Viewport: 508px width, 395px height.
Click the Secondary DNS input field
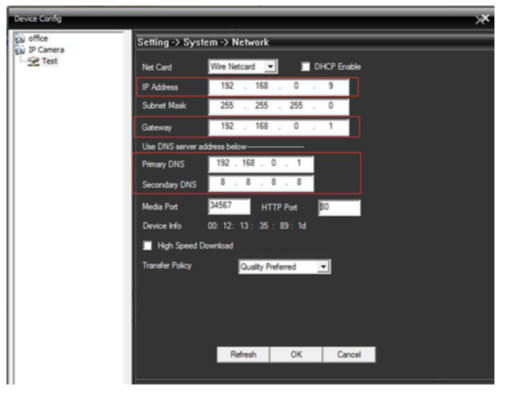(x=261, y=183)
